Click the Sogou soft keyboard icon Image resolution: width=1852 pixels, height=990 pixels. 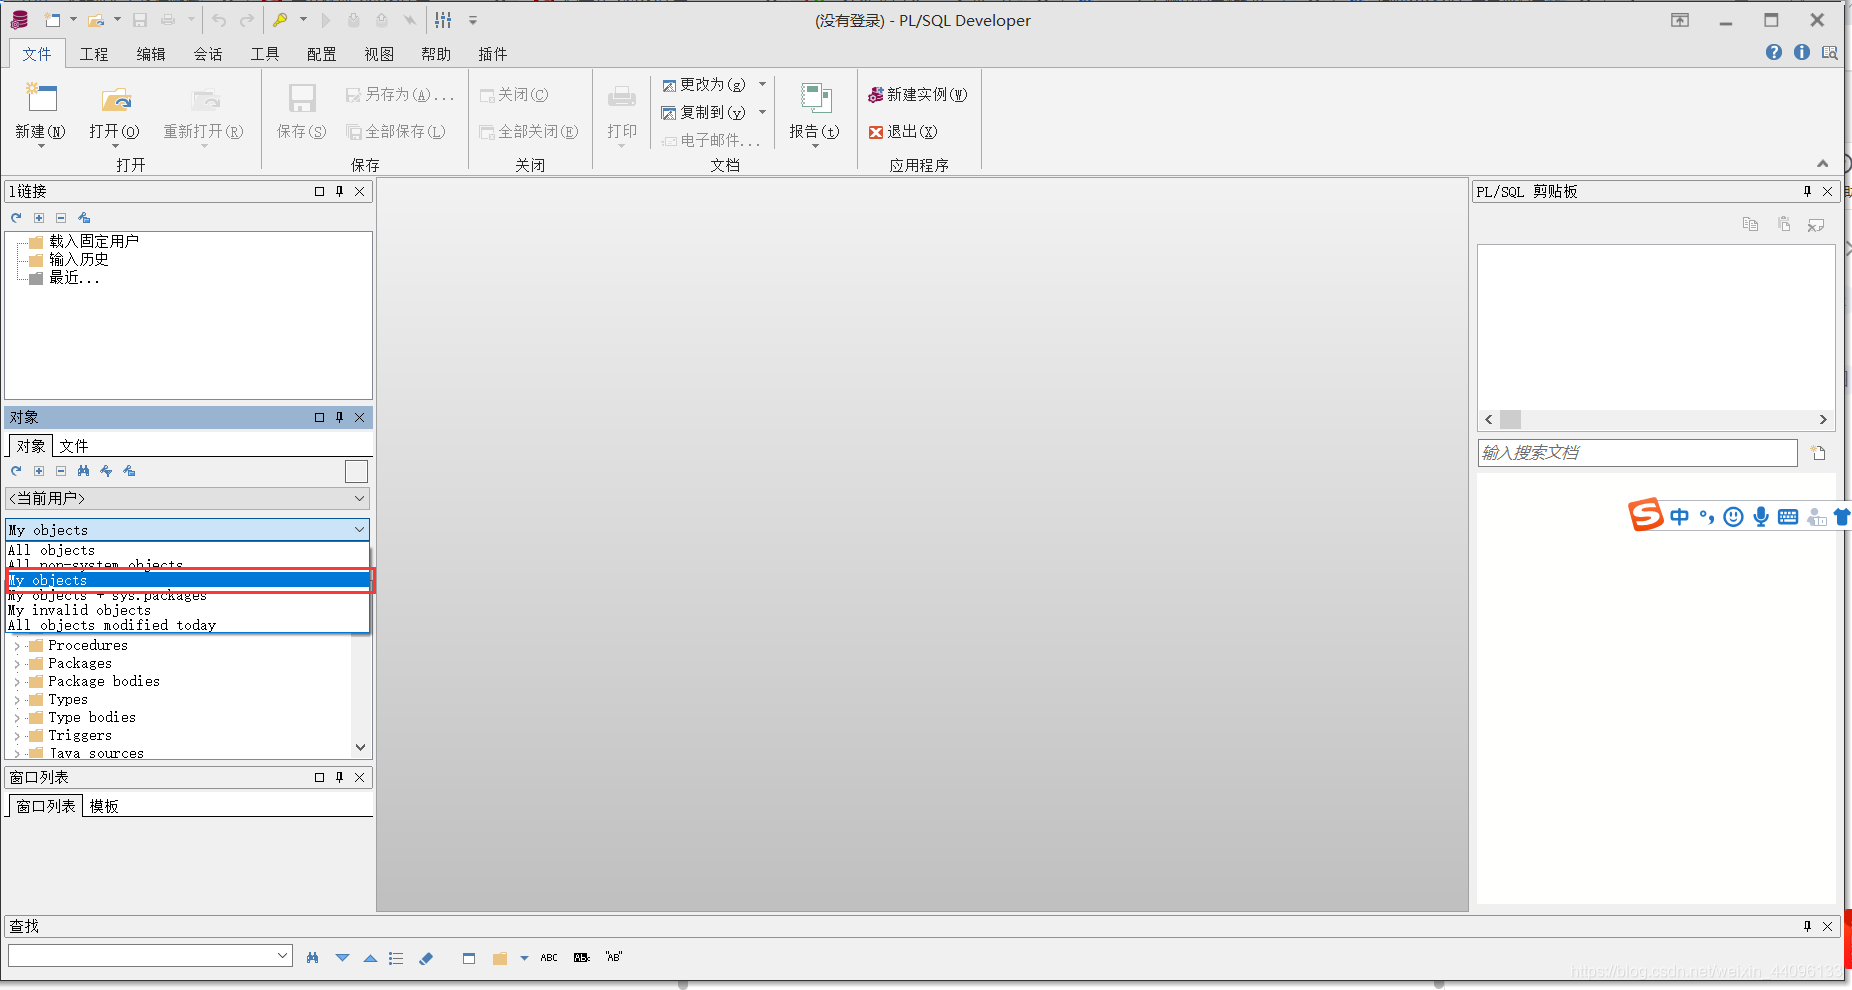[x=1788, y=517]
